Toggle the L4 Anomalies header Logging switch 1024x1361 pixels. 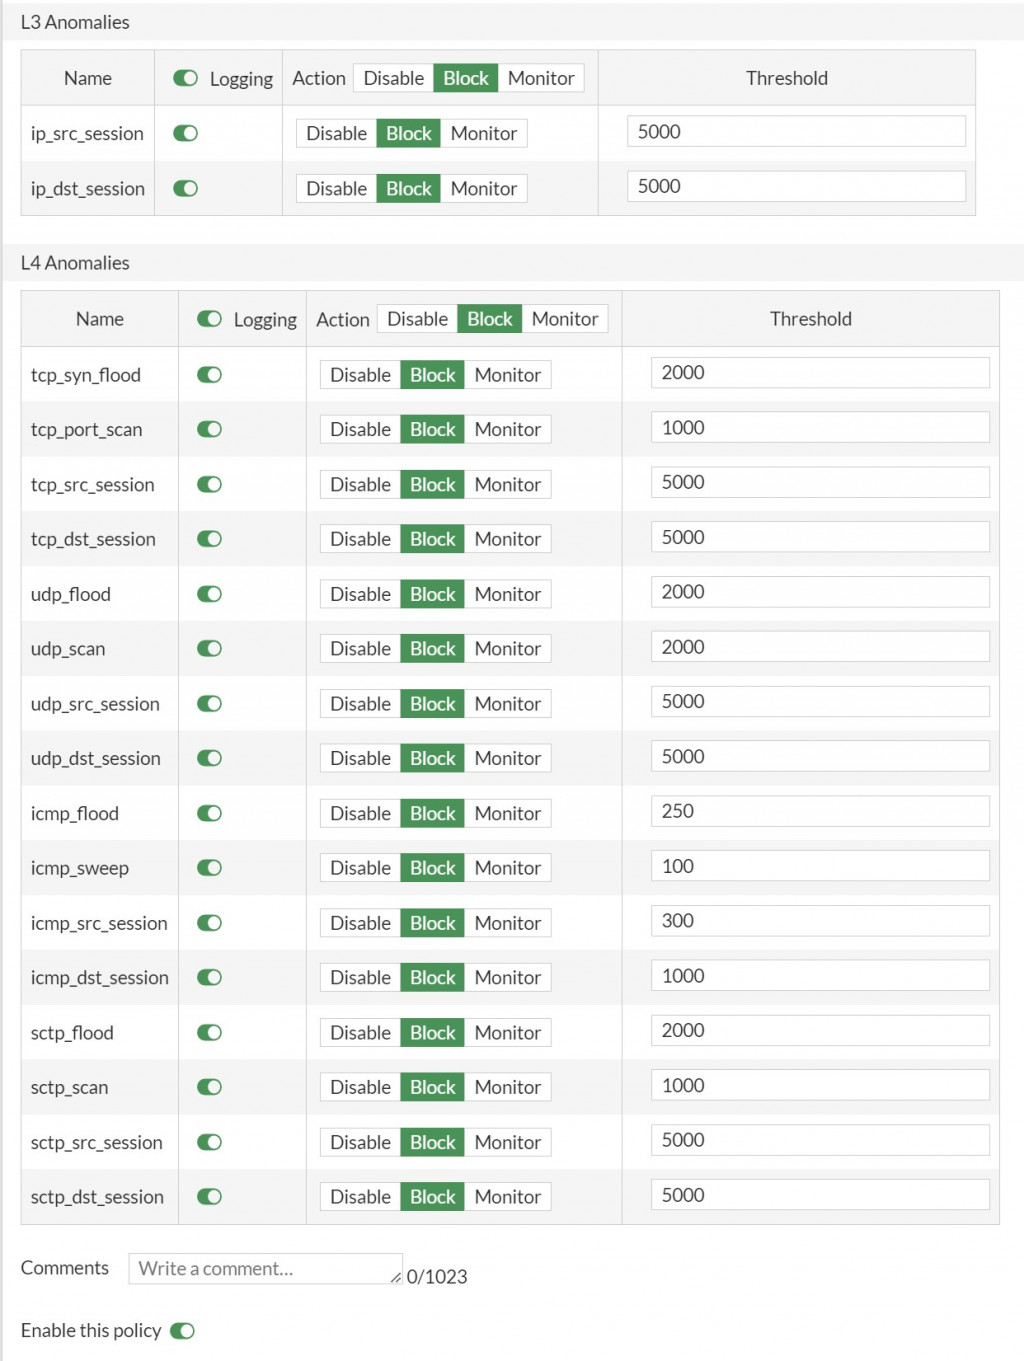pos(209,319)
